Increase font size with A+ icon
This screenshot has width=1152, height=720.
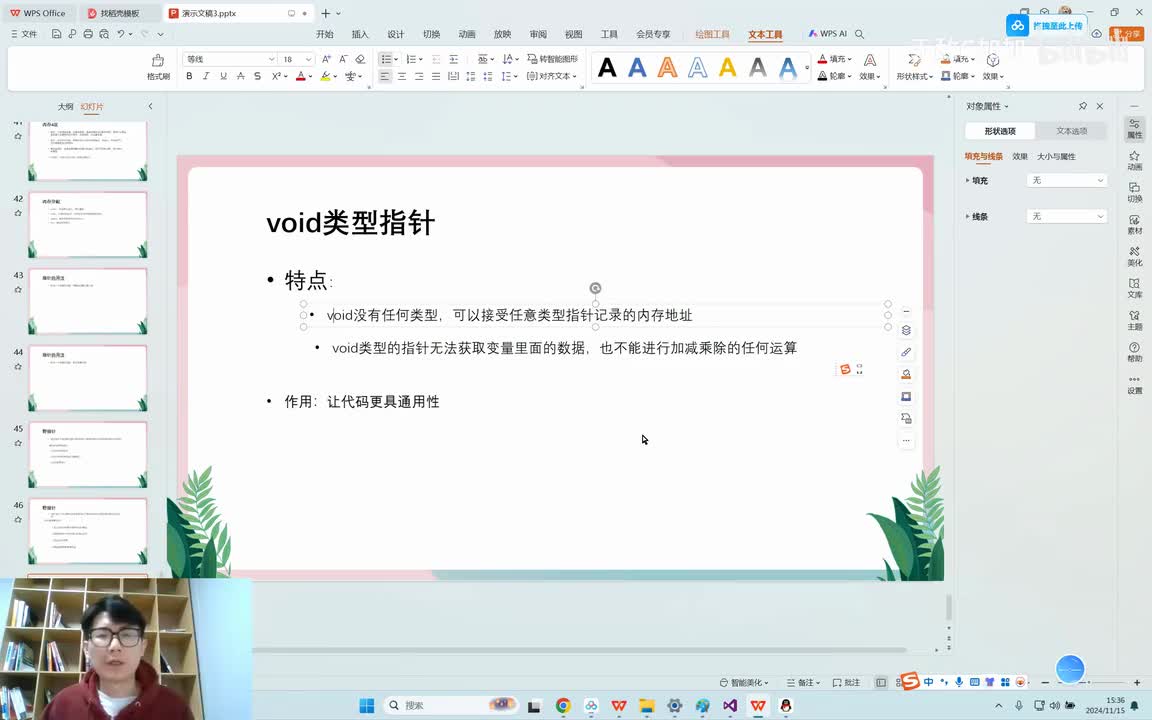click(326, 59)
